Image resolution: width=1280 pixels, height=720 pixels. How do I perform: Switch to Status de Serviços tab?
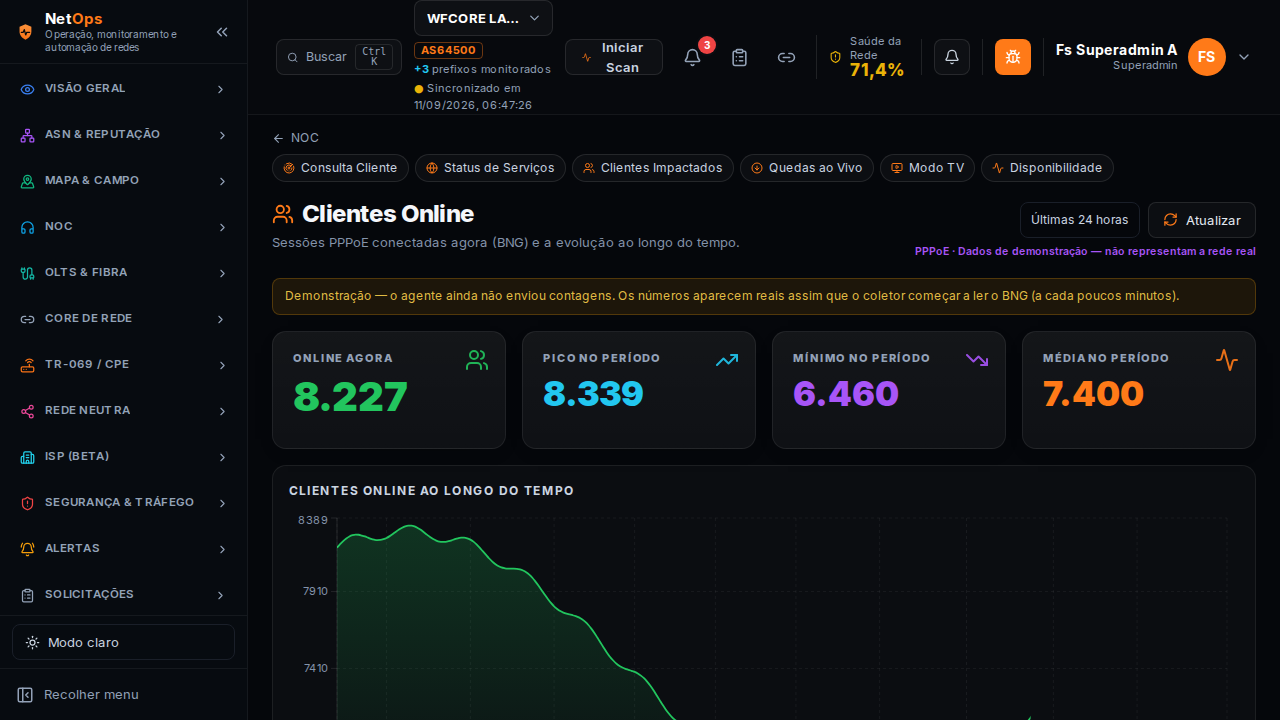(x=491, y=168)
